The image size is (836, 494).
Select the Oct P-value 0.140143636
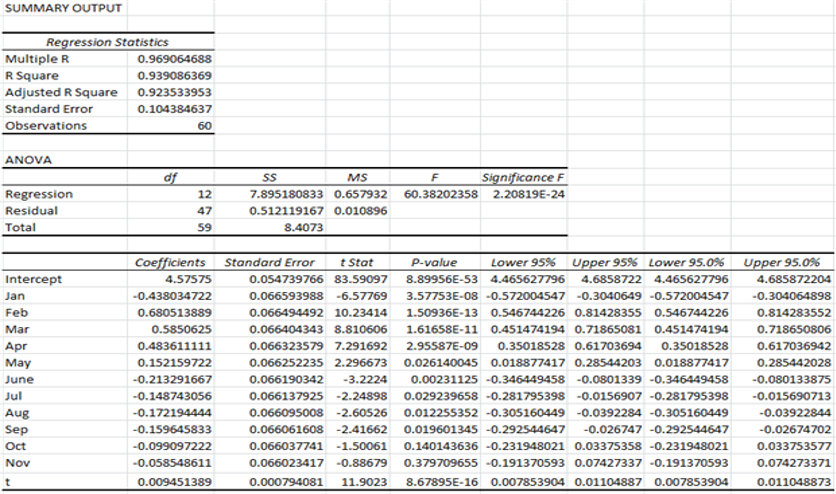tap(441, 446)
